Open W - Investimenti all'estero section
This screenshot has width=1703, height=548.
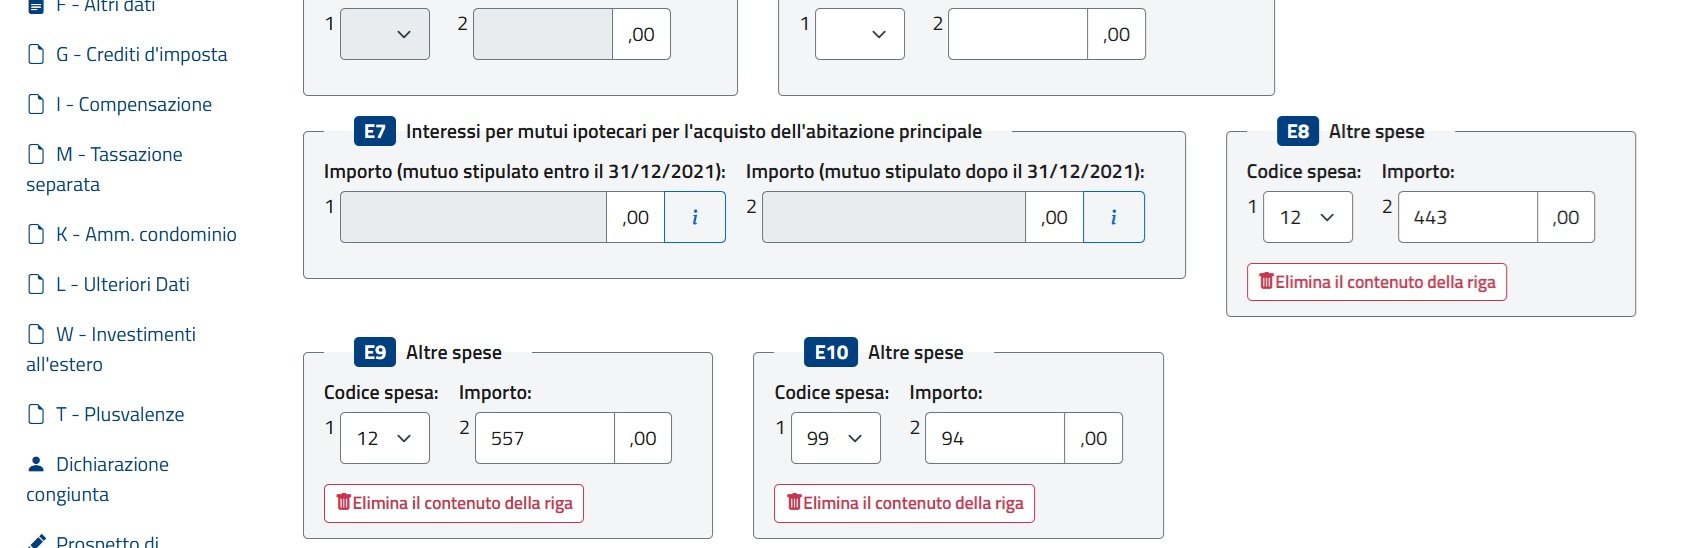[111, 349]
